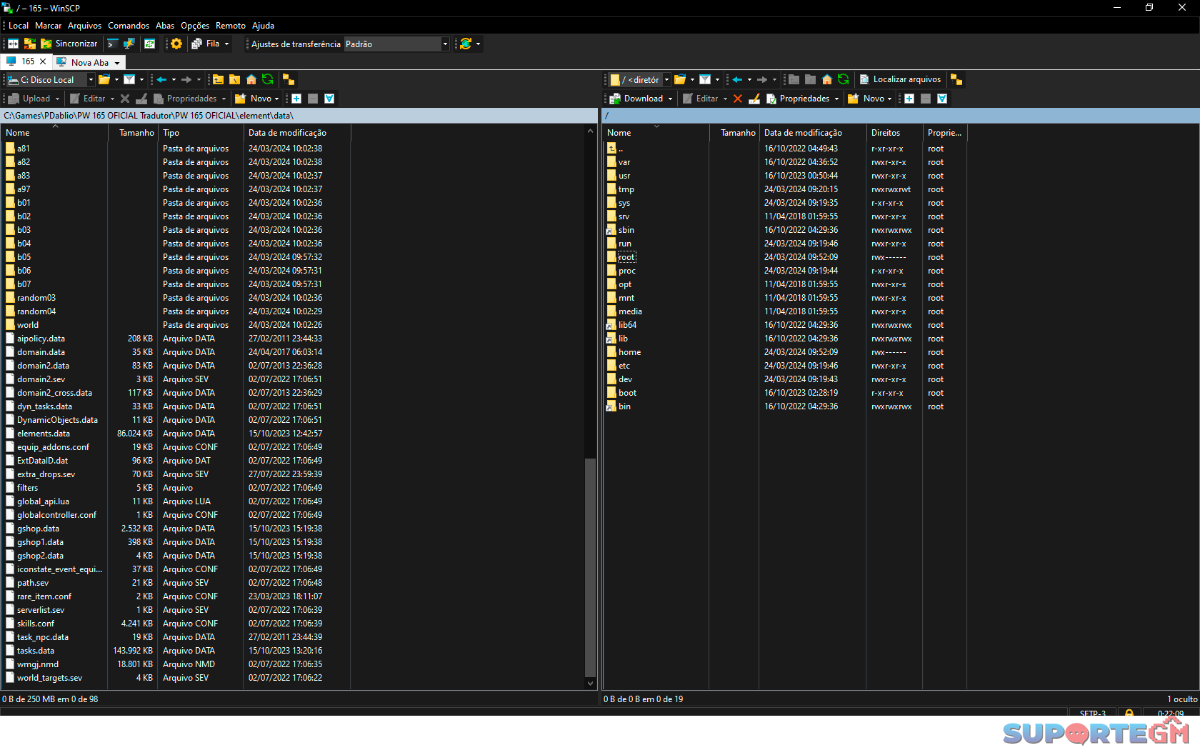This screenshot has width=1200, height=750.
Task: Close the 165 session tab
Action: (x=43, y=62)
